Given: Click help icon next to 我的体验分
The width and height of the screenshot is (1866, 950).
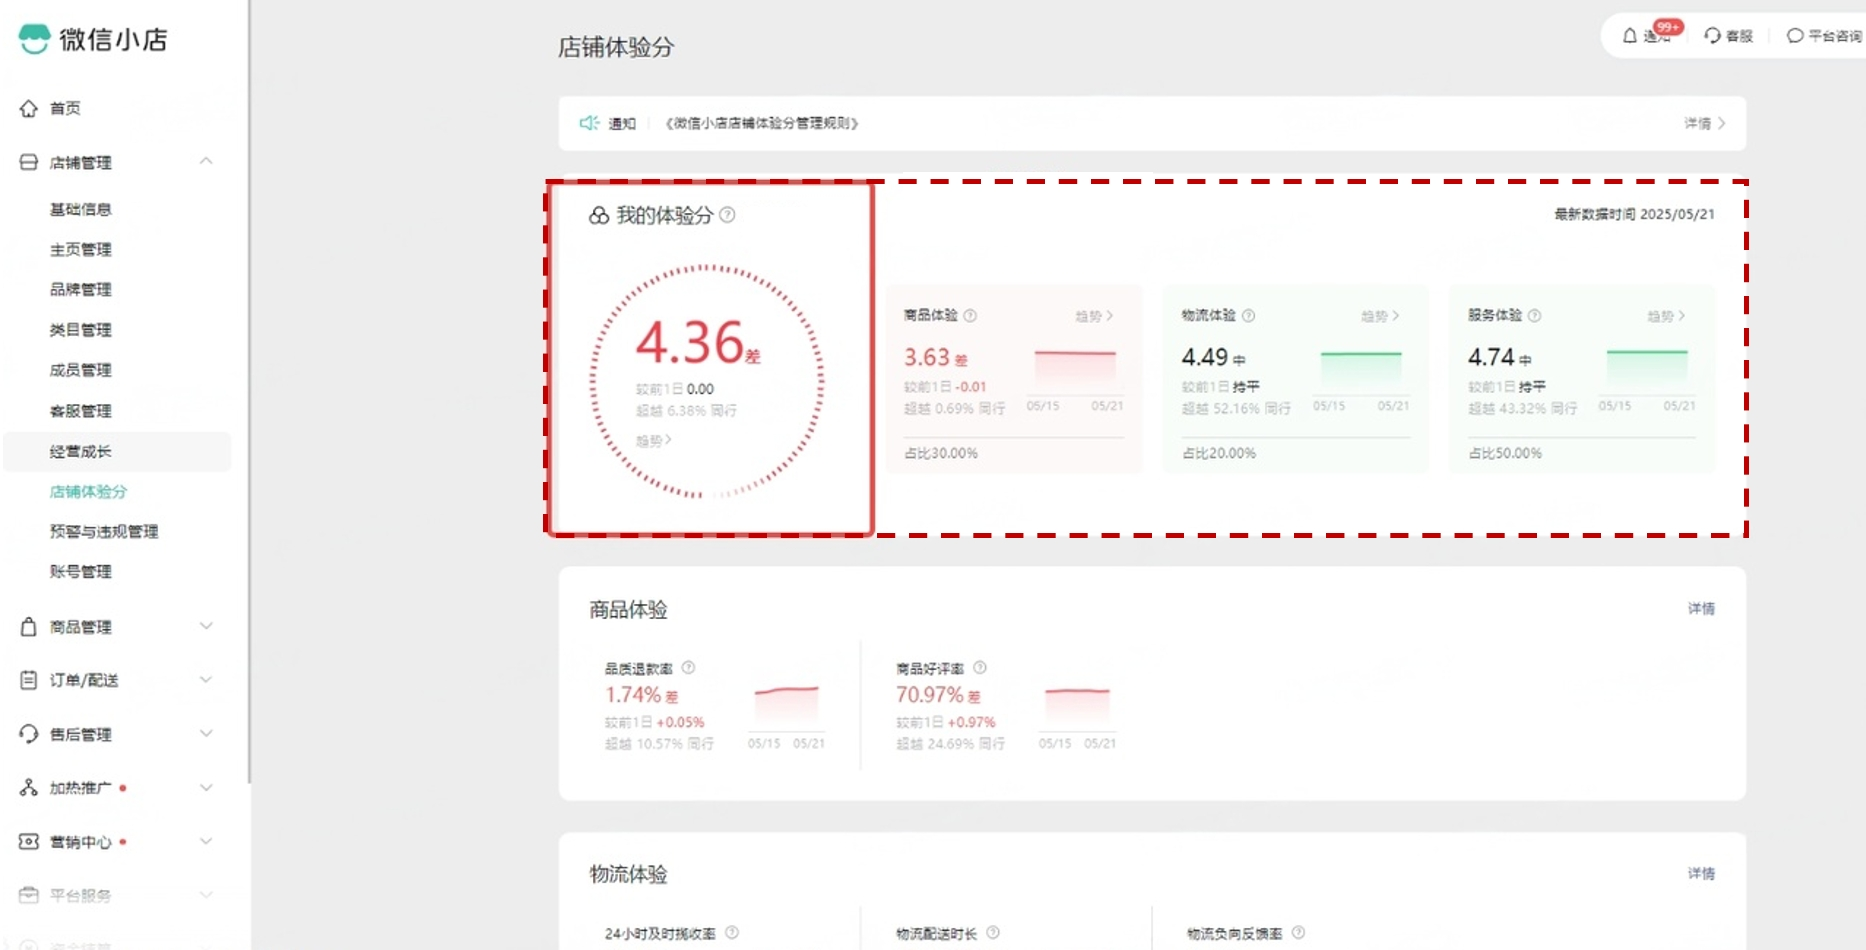Looking at the screenshot, I should click(728, 215).
